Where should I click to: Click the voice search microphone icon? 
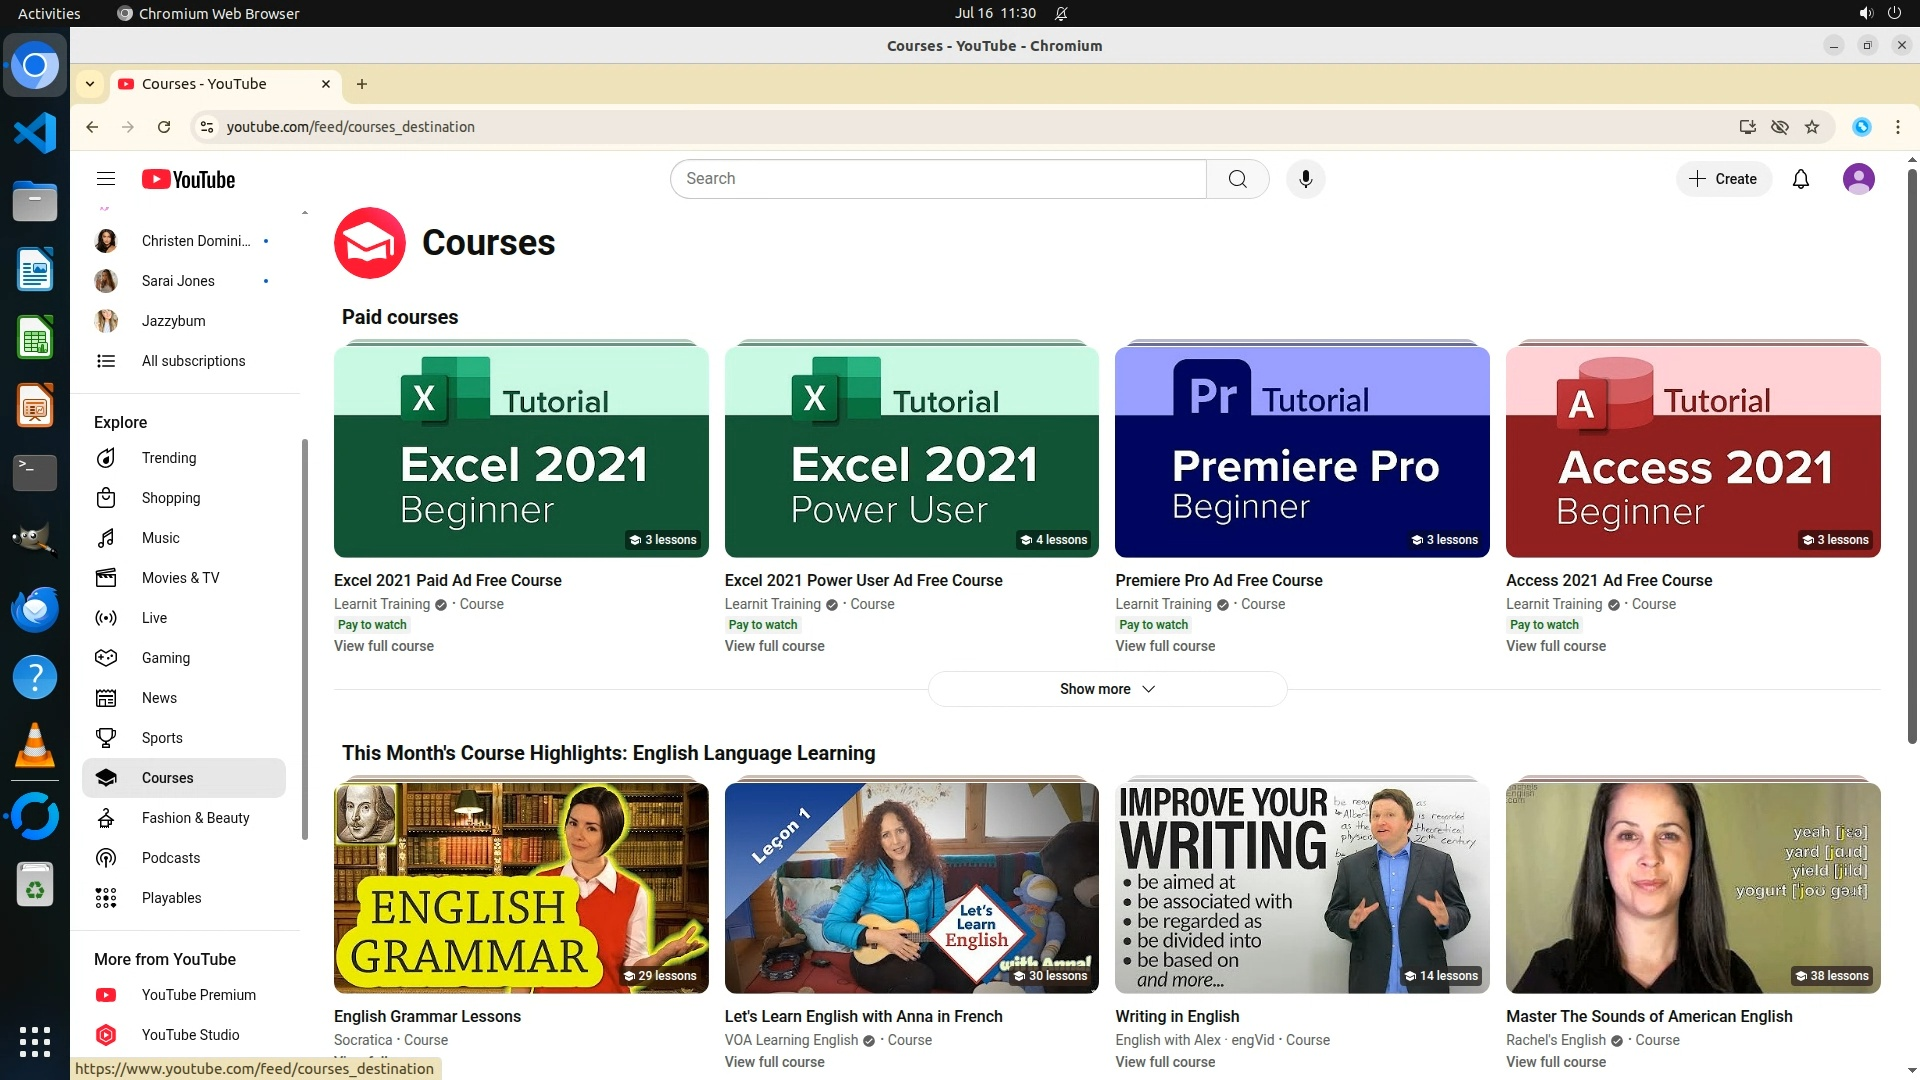1305,179
